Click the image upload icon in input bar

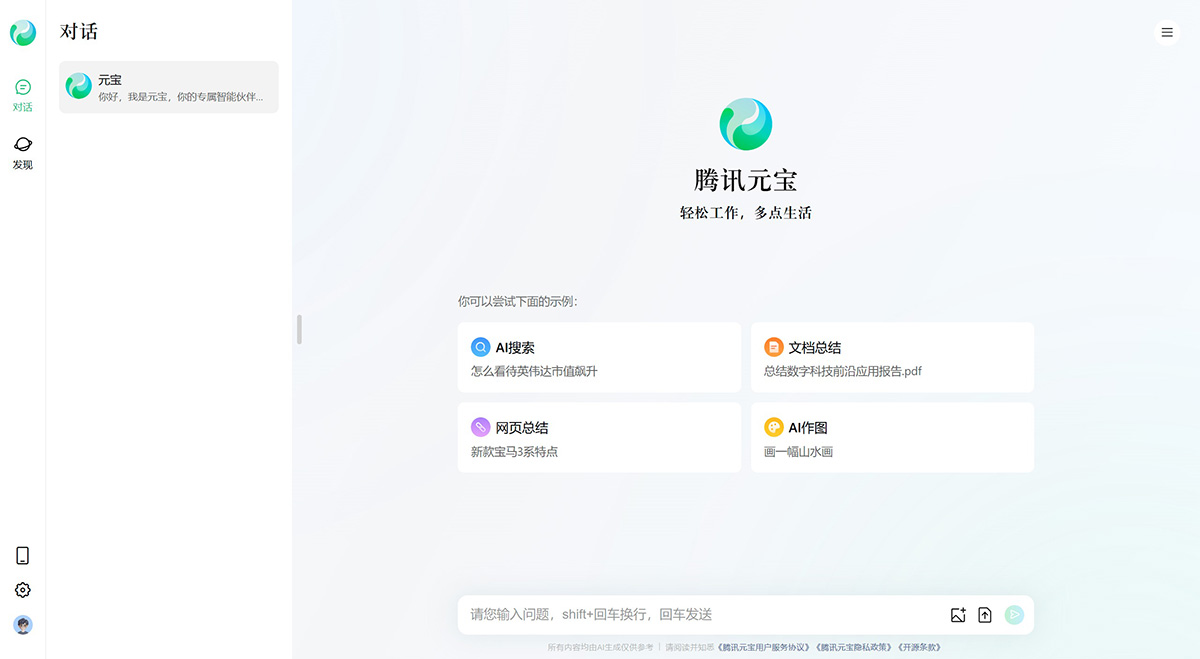pos(957,615)
